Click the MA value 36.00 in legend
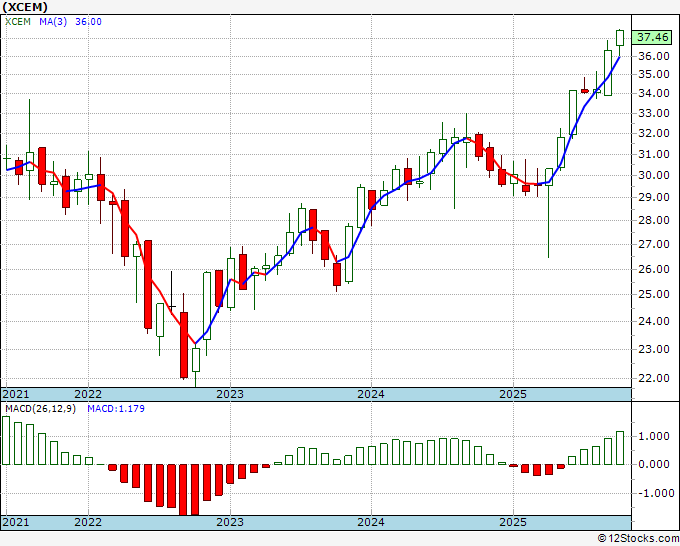Screen dimensions: 680x546 pyautogui.click(x=88, y=22)
